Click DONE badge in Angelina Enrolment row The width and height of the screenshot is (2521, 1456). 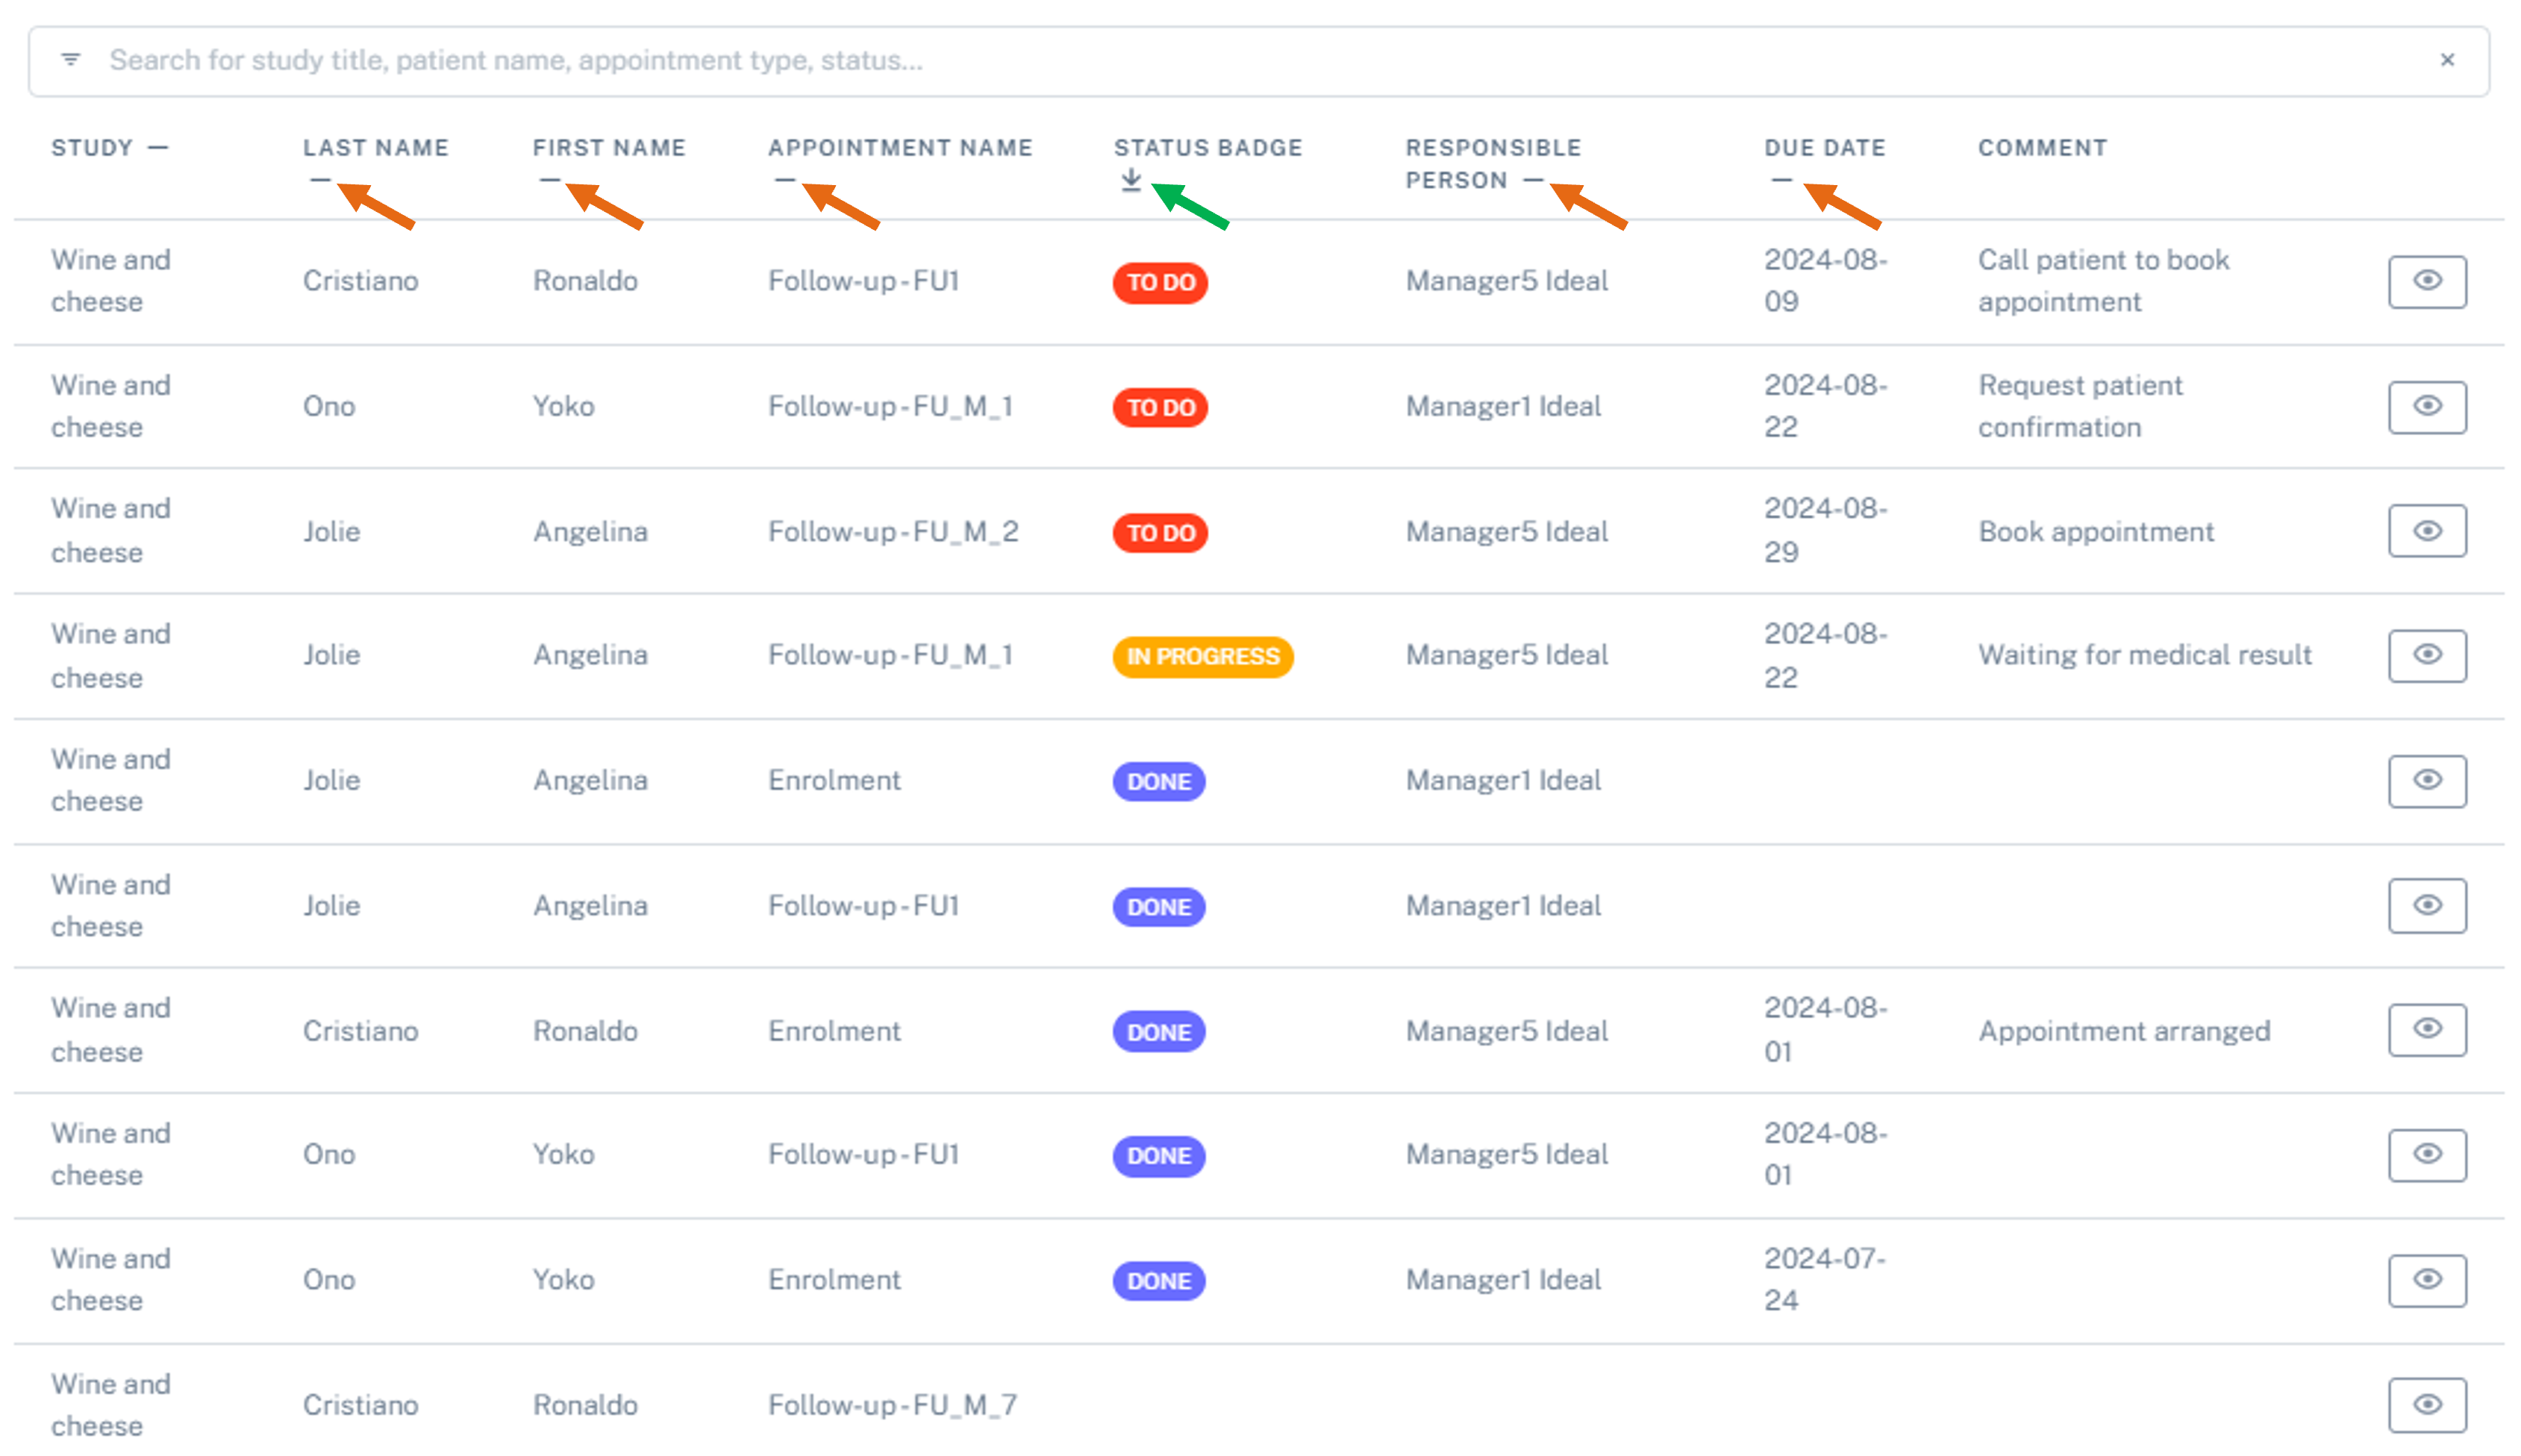click(x=1159, y=782)
